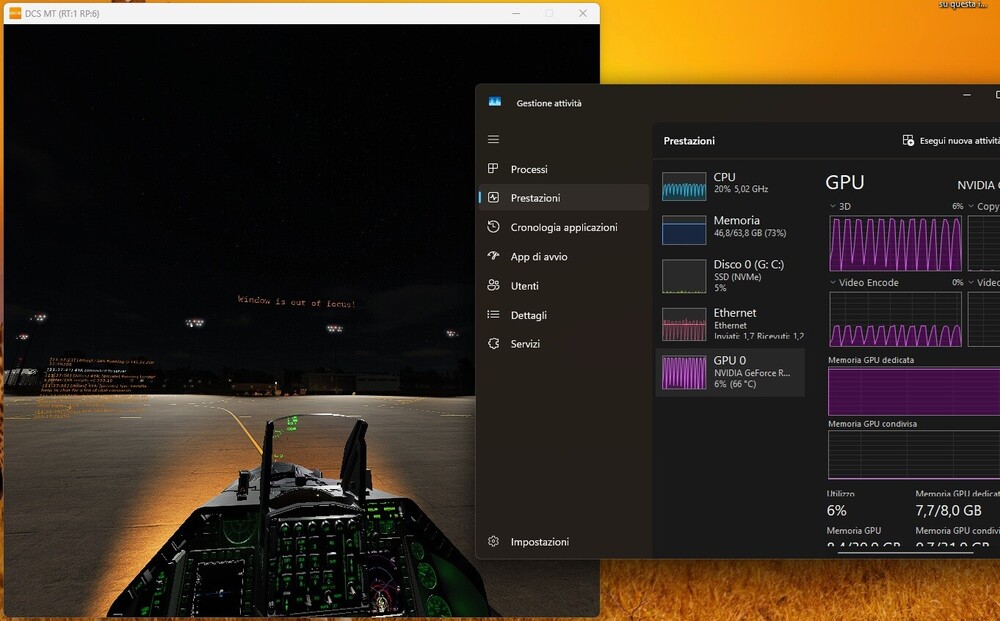The width and height of the screenshot is (1000, 621).
Task: Click the App di avvio gauge icon
Action: (493, 256)
